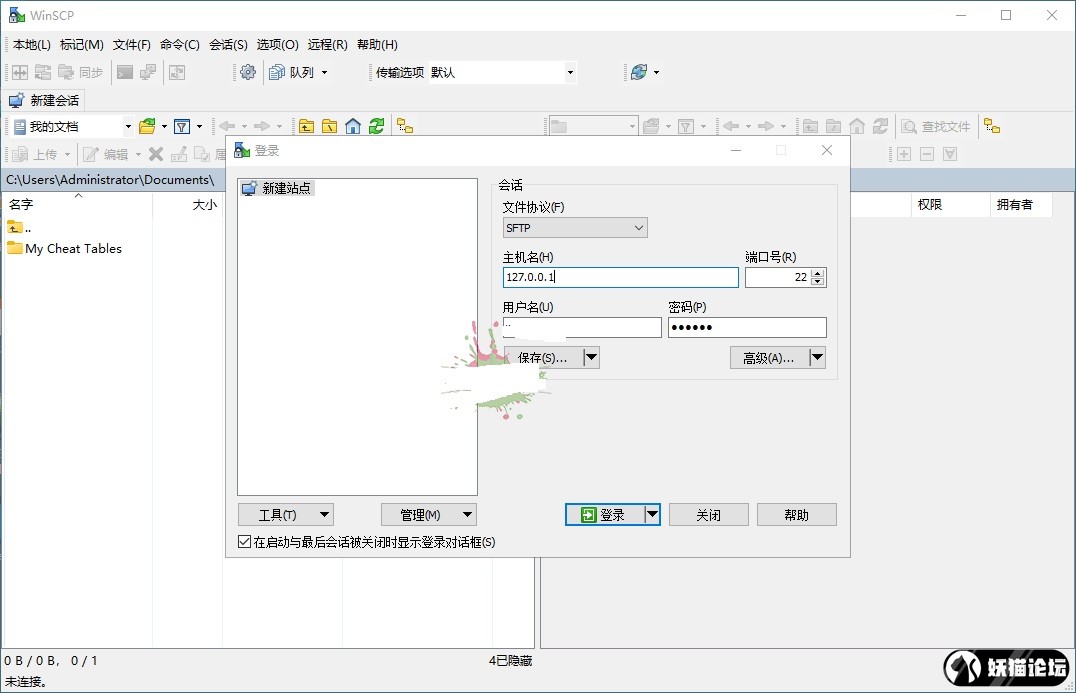
Task: Show local directory tree icon
Action: [x=405, y=126]
